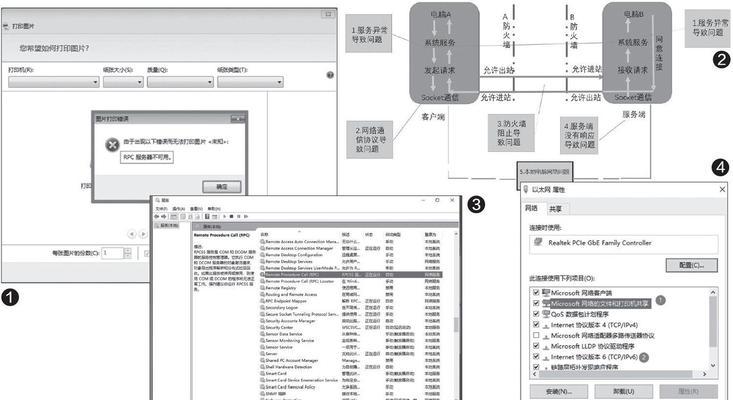Switch to the 网络 tab in Ethernet properties
The image size is (733, 400).
coord(532,208)
